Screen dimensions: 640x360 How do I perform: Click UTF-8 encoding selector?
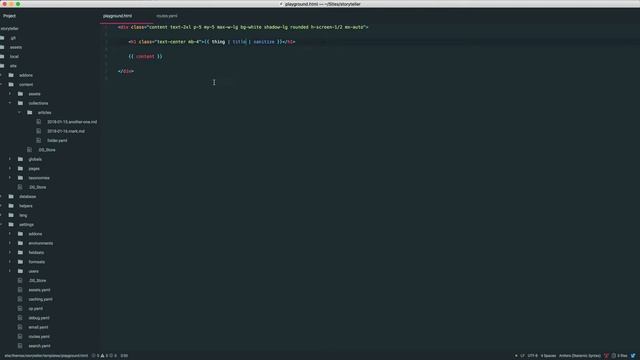pos(533,356)
